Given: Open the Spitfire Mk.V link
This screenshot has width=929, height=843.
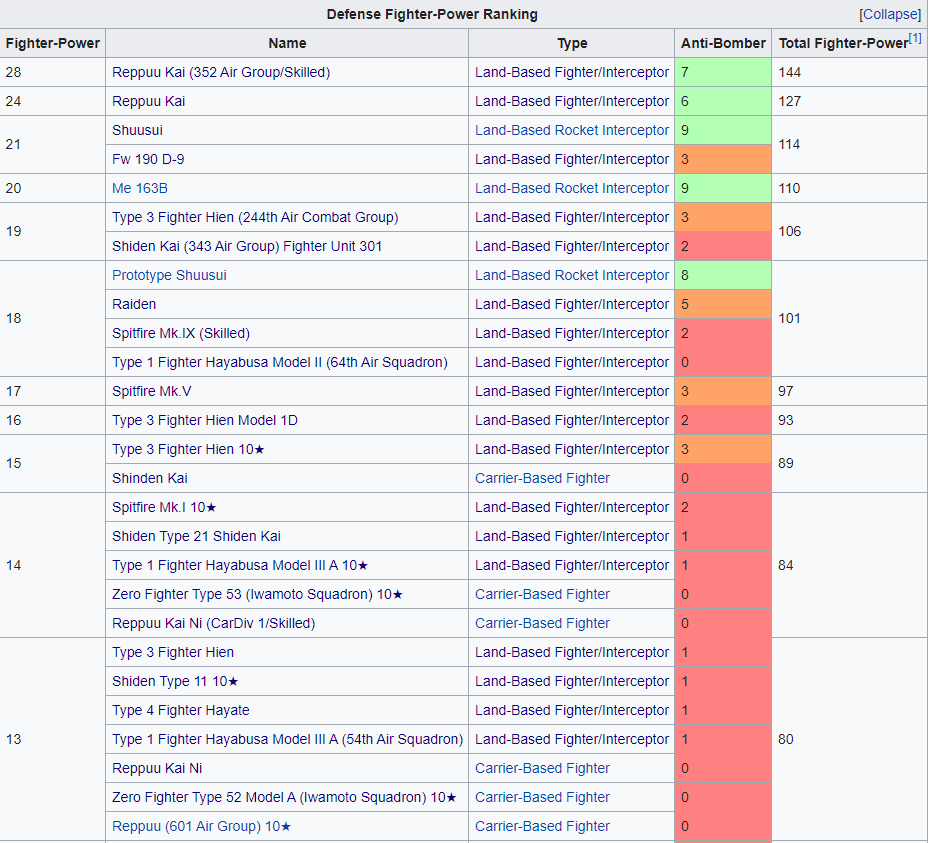Looking at the screenshot, I should [152, 392].
